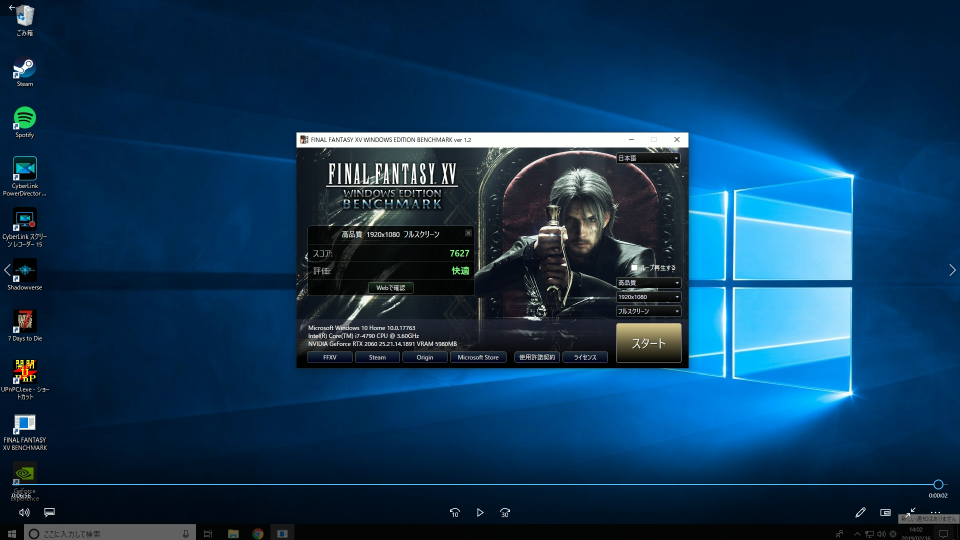
Task: Click the Microsoft Store button
Action: pyautogui.click(x=478, y=358)
